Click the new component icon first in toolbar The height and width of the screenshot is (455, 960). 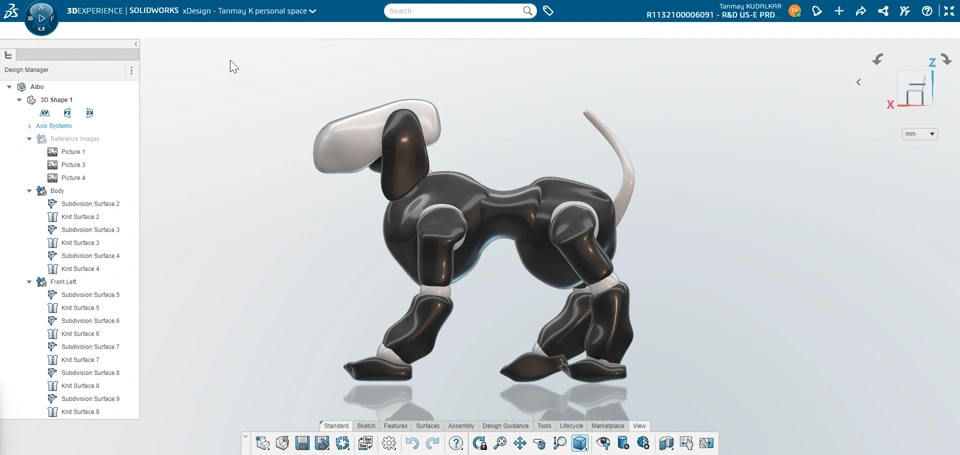tap(262, 443)
